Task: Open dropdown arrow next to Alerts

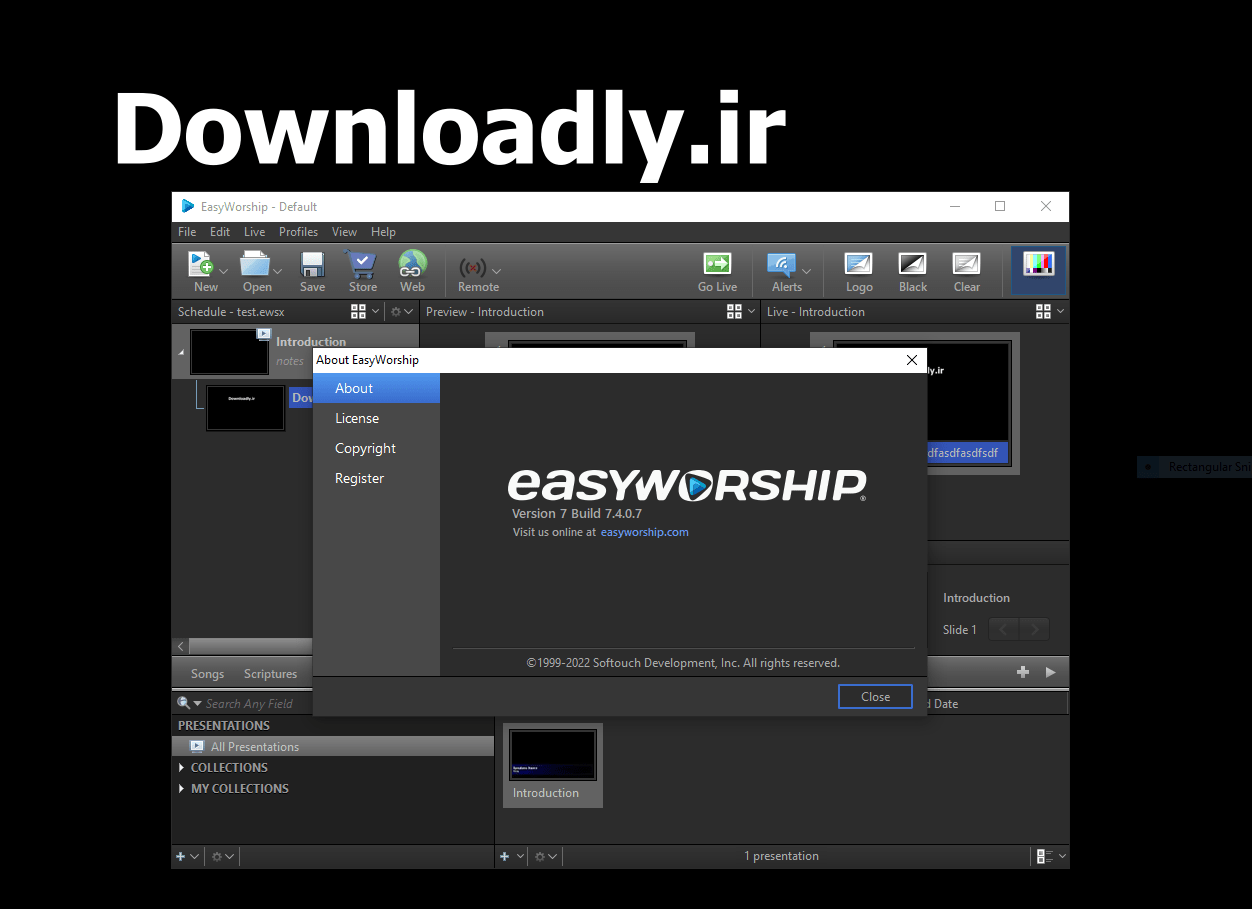Action: (x=806, y=271)
